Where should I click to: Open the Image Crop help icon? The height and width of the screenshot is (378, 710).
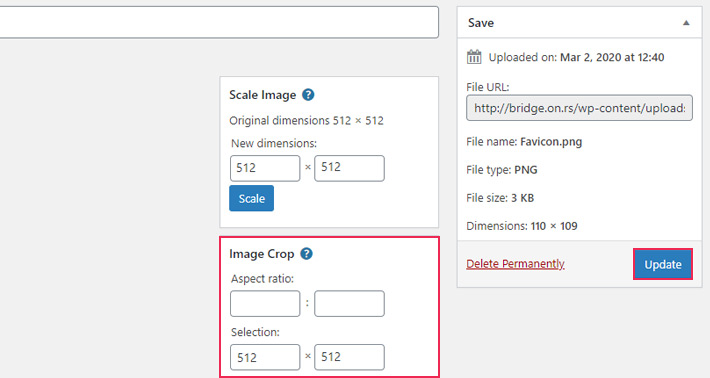point(307,254)
